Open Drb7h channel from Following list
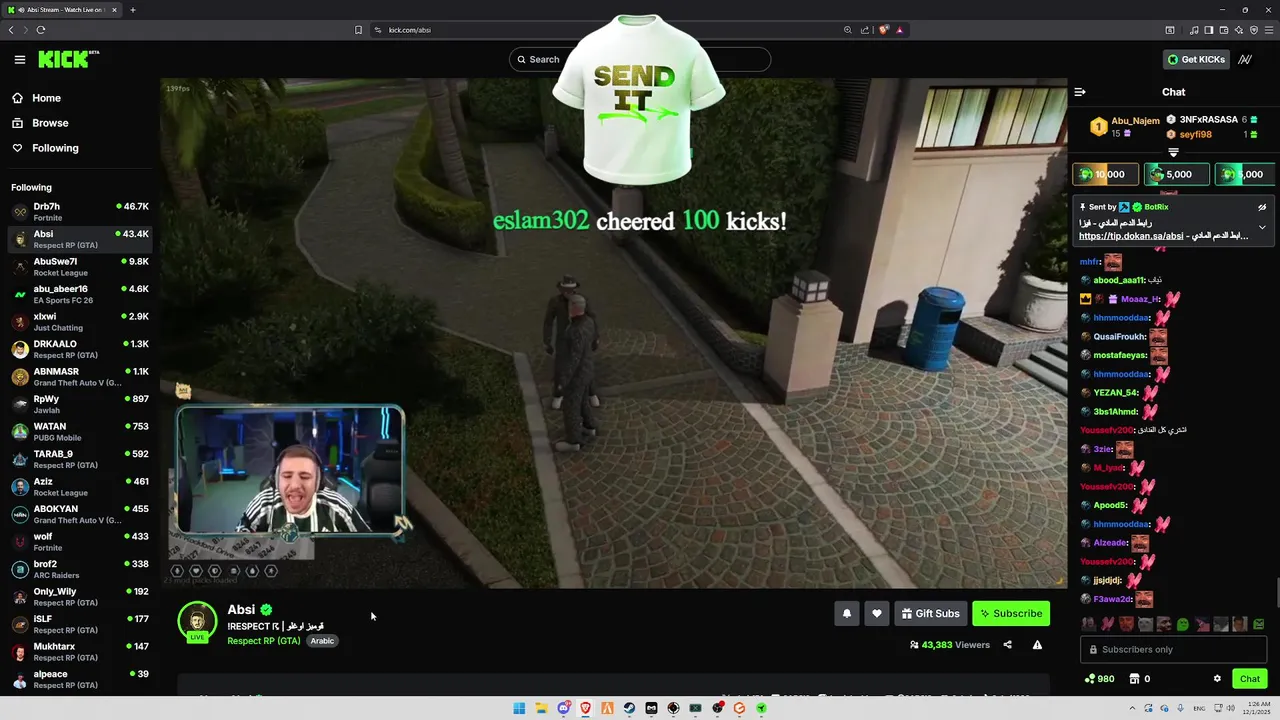The height and width of the screenshot is (720, 1280). pyautogui.click(x=80, y=212)
